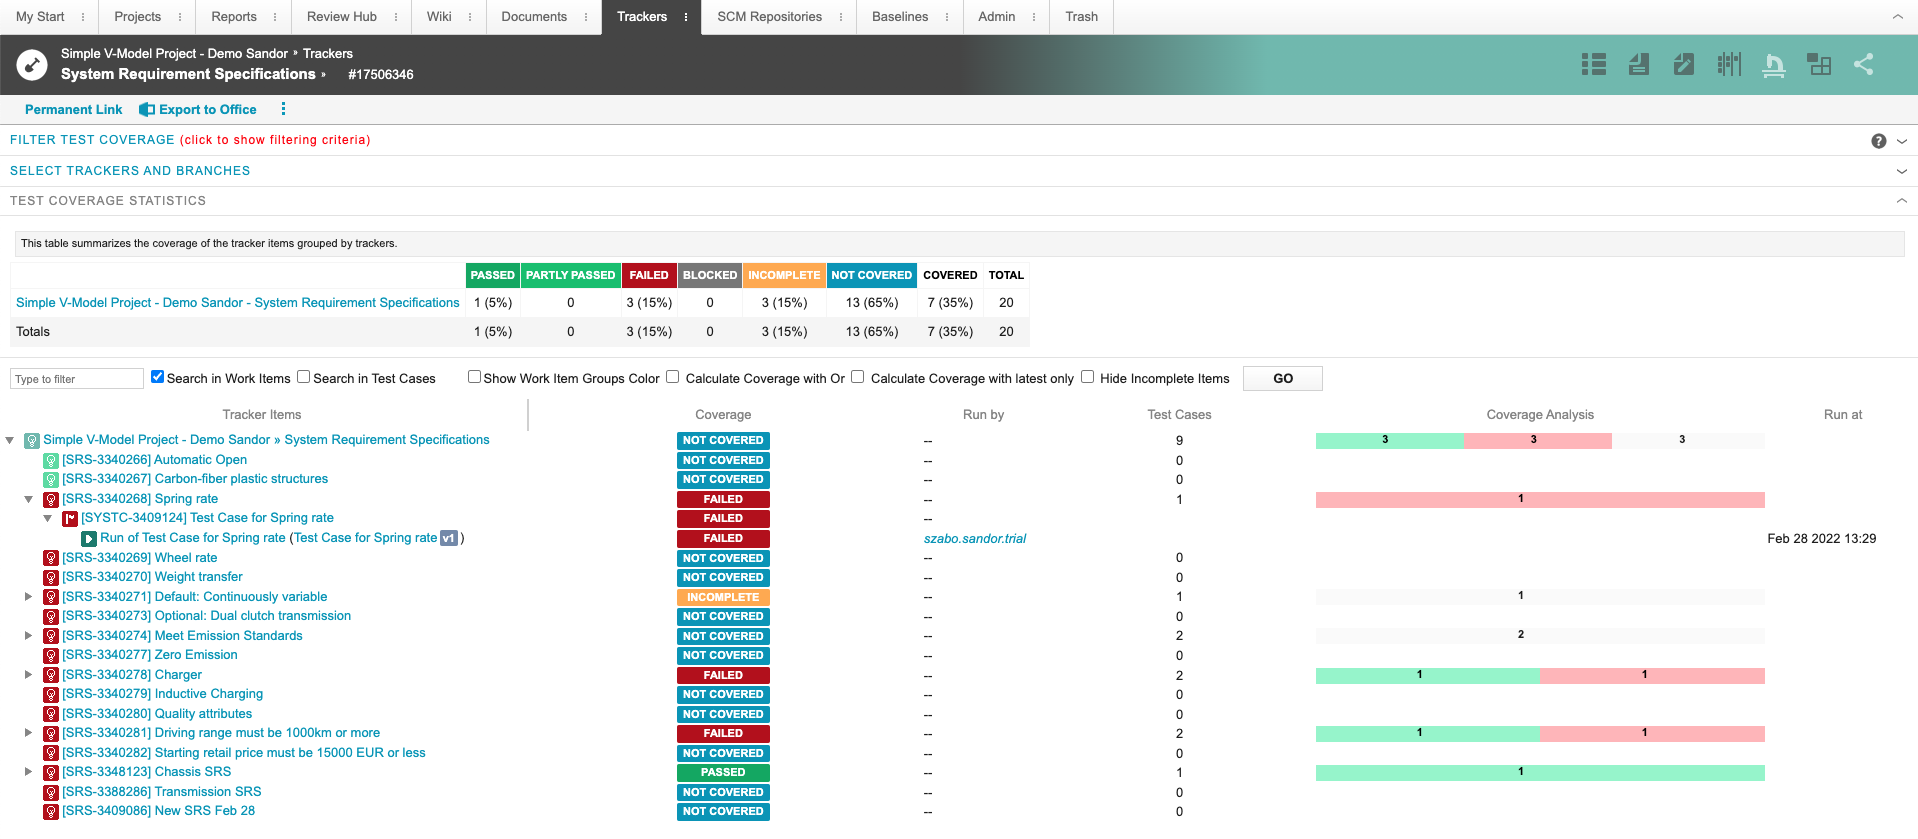Viewport: 1918px width, 839px height.
Task: Click the GO button
Action: point(1283,378)
